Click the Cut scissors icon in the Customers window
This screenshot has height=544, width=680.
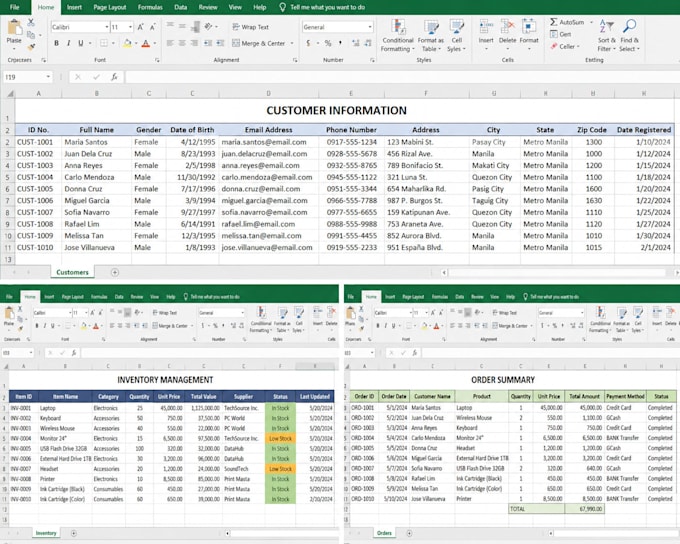click(x=31, y=22)
